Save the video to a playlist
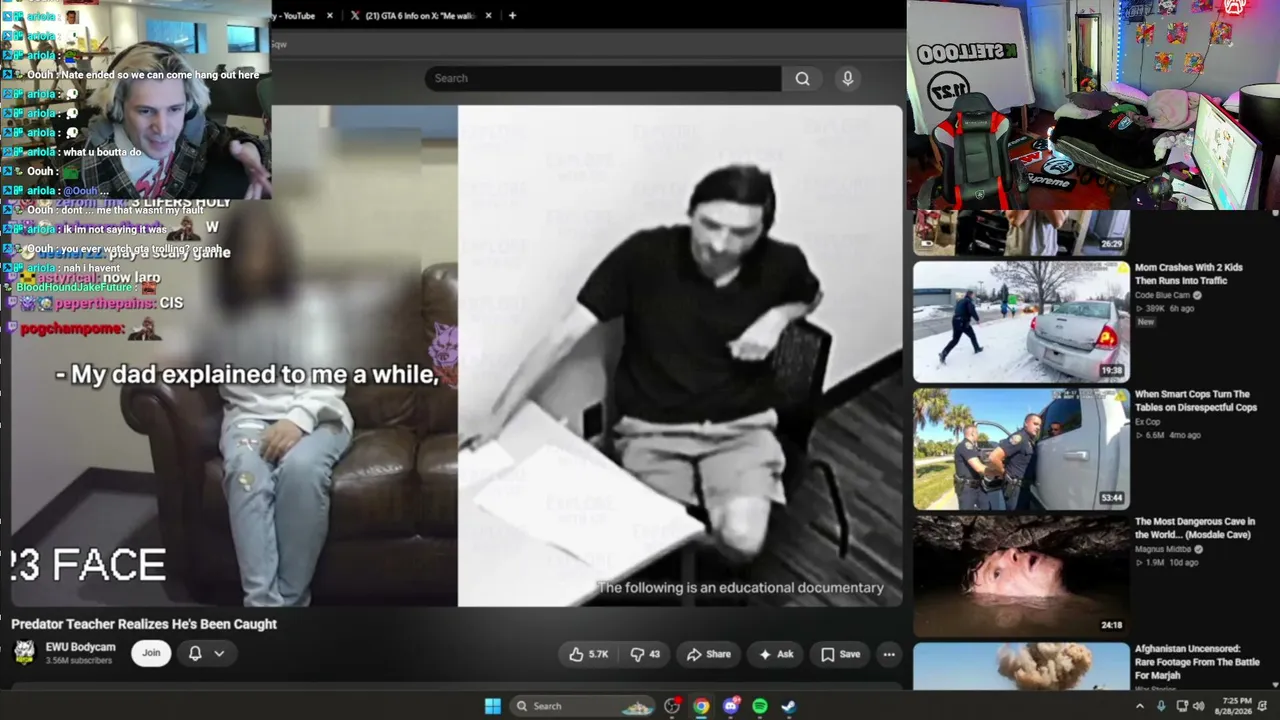 (840, 654)
